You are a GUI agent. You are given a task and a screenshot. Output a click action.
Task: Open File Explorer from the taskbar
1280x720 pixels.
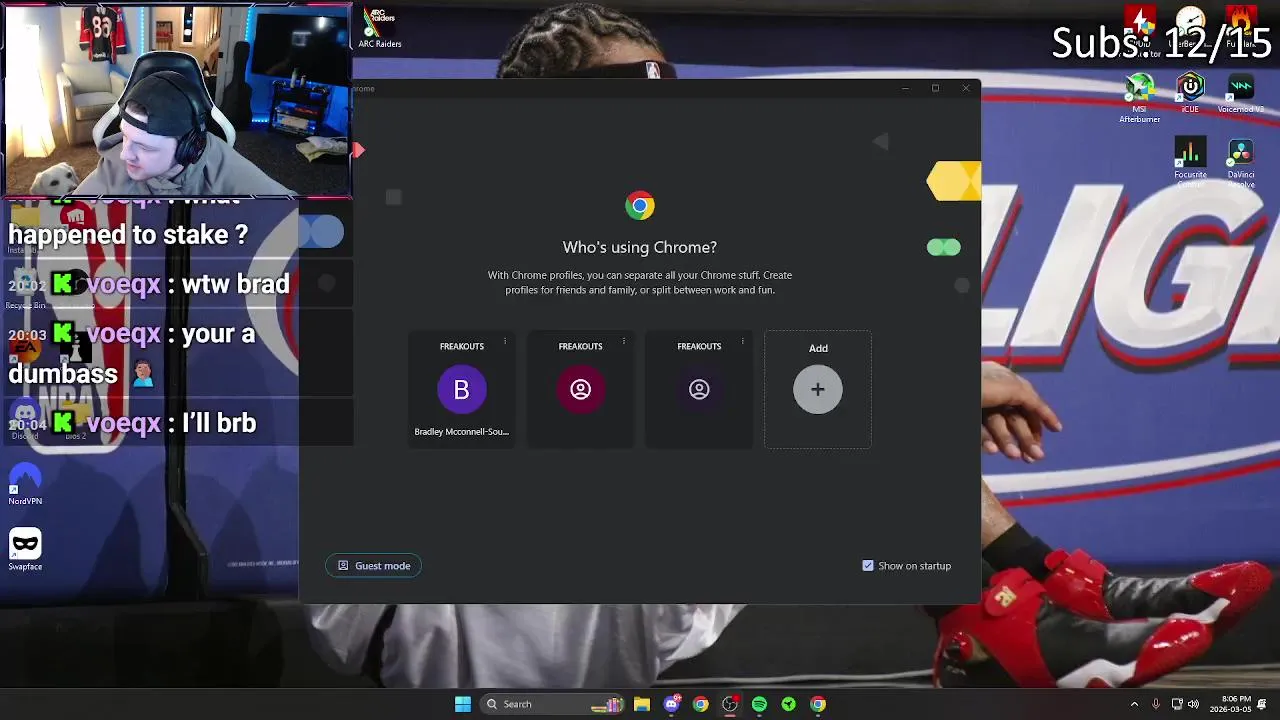[x=642, y=704]
